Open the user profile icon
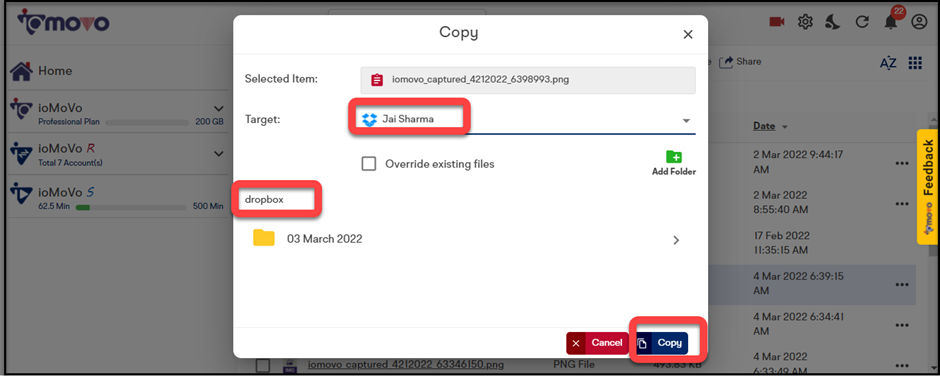The width and height of the screenshot is (940, 376). [x=918, y=22]
